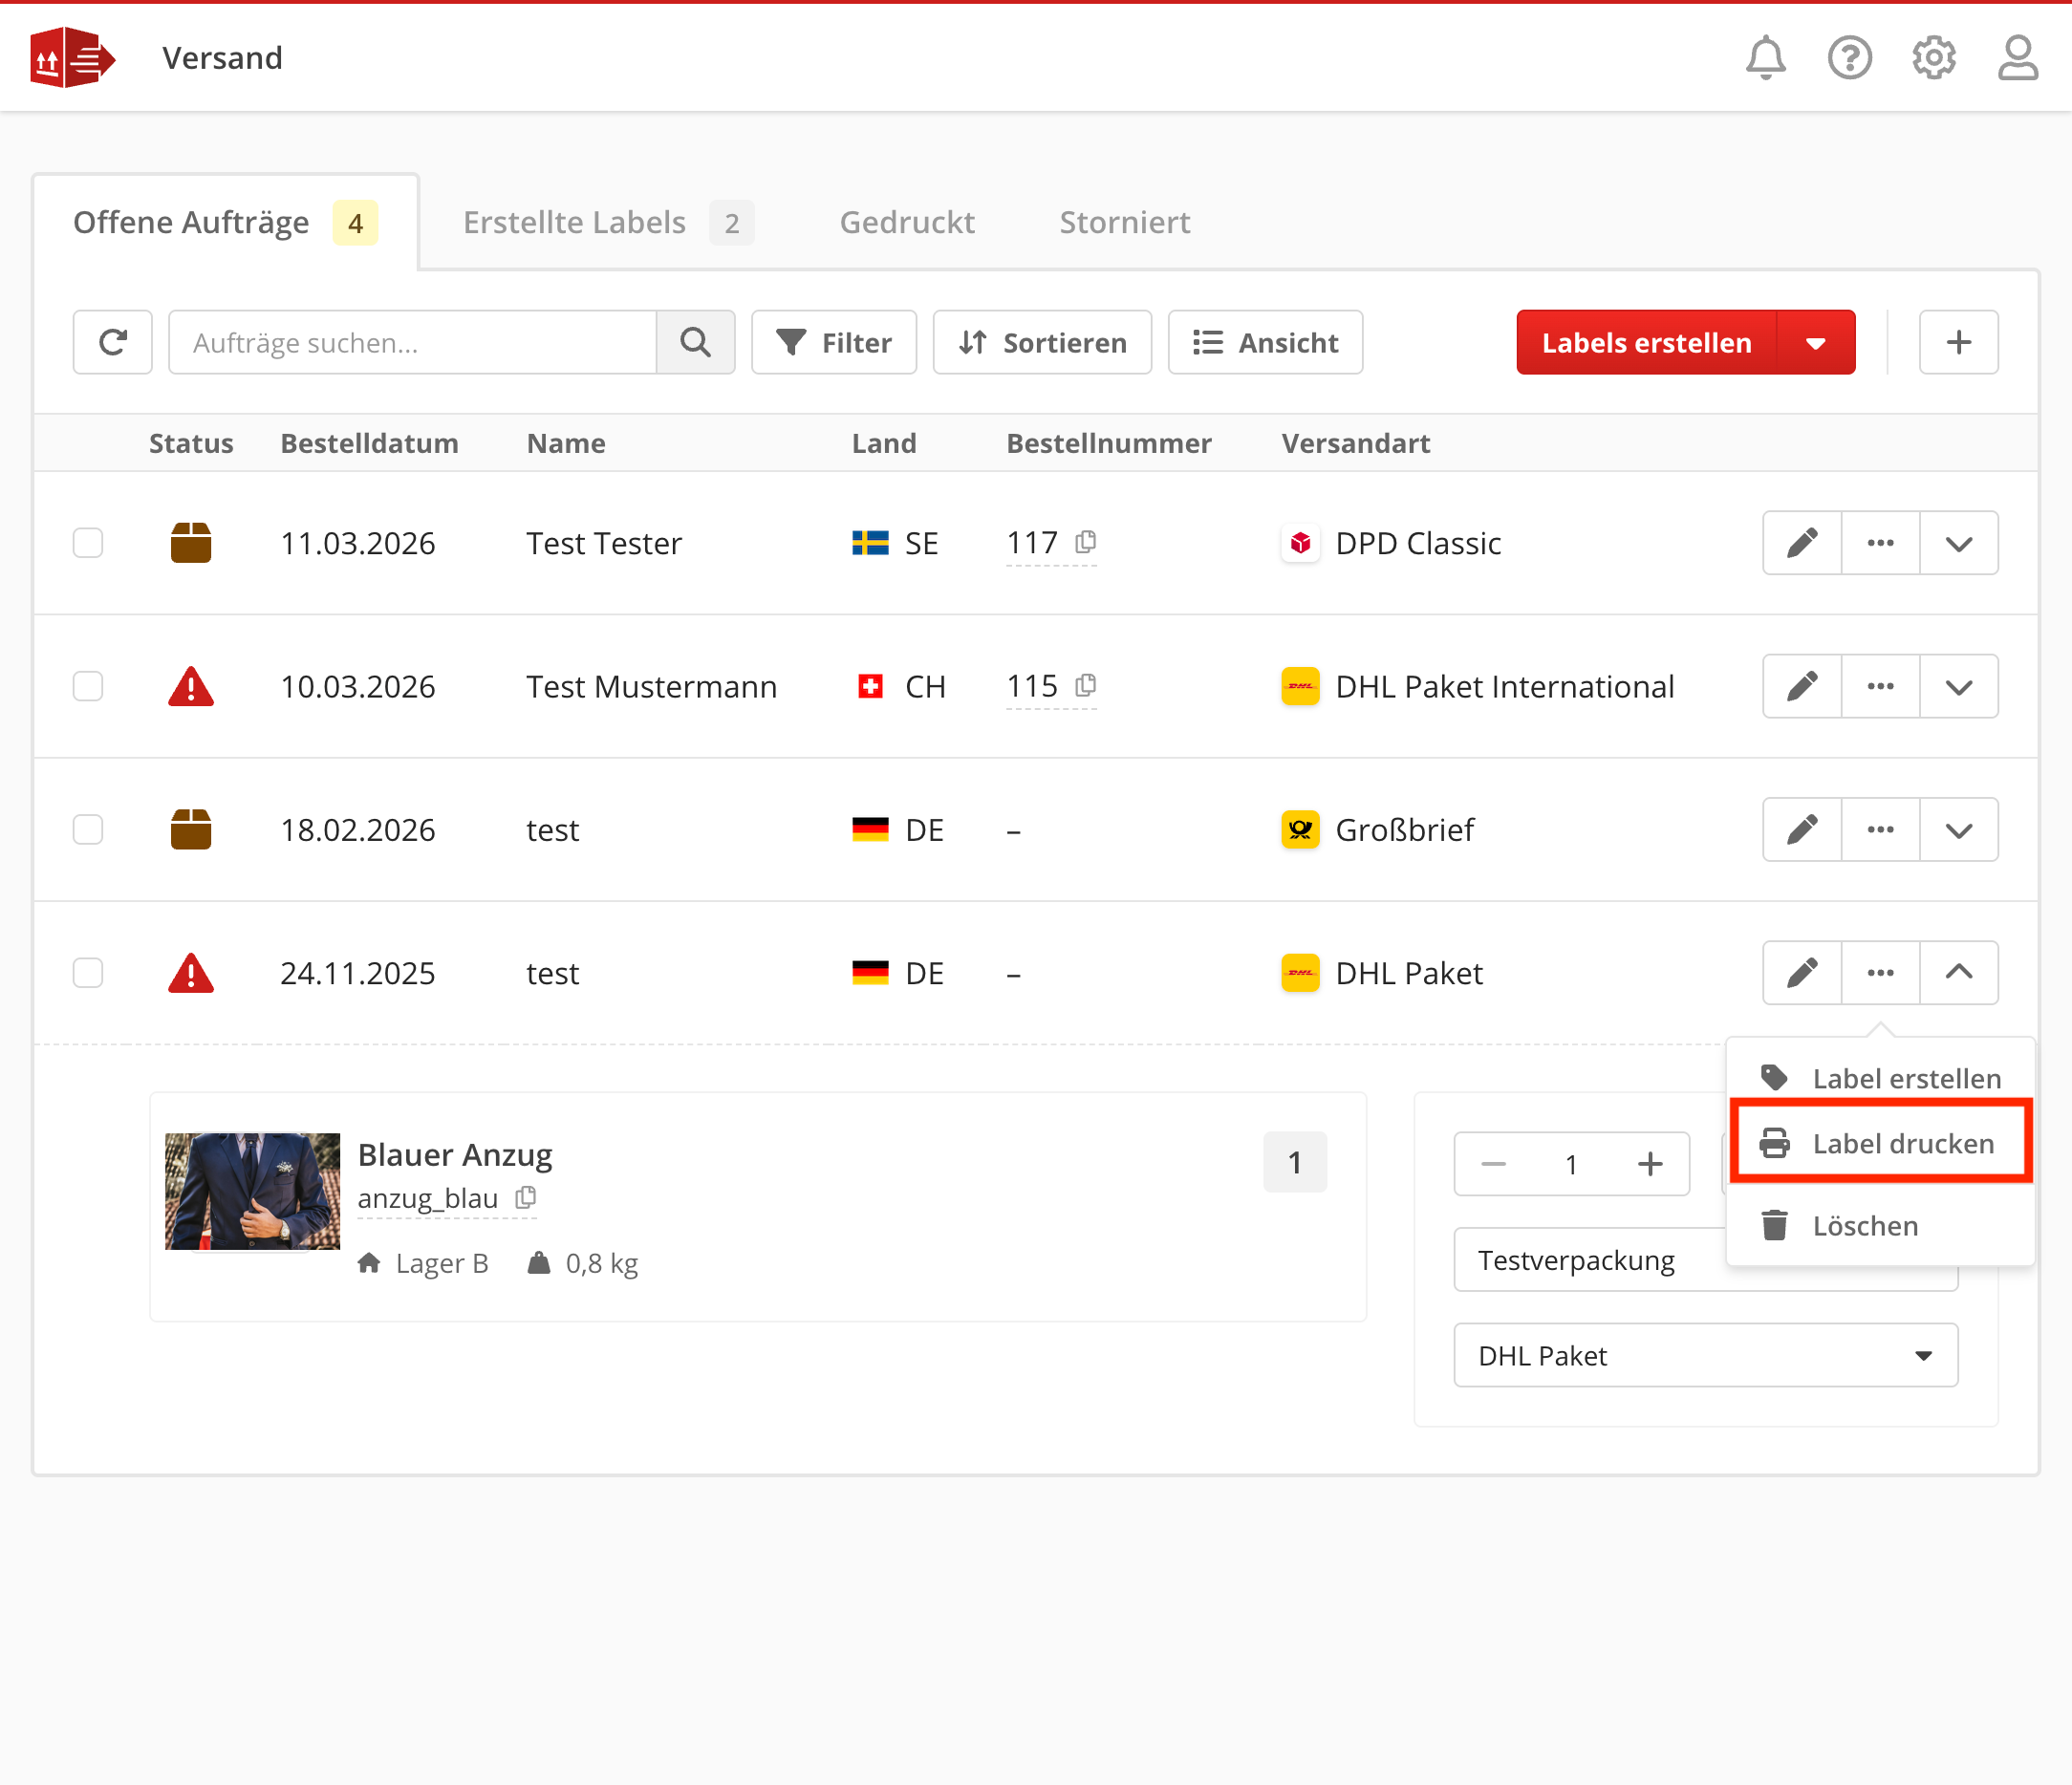Switch to Offene Aufträge tab

[225, 222]
